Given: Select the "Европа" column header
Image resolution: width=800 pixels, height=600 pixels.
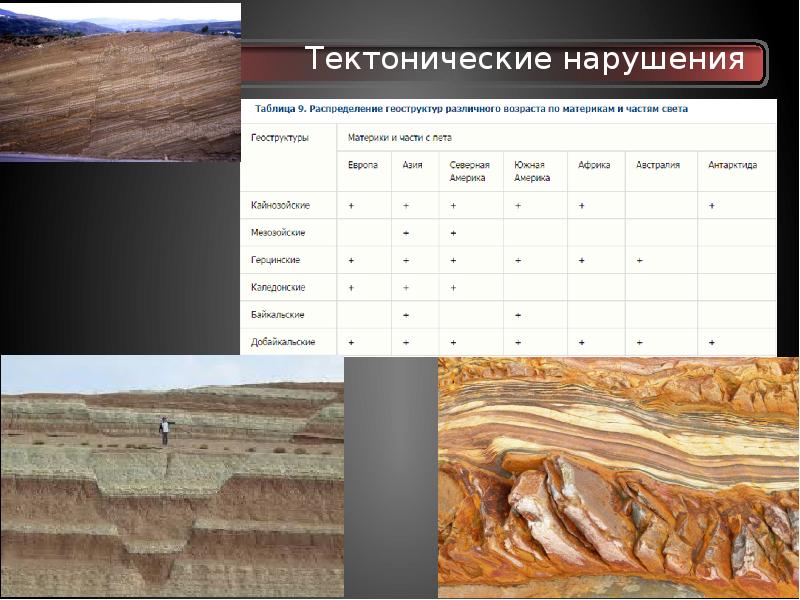Looking at the screenshot, I should 362,165.
